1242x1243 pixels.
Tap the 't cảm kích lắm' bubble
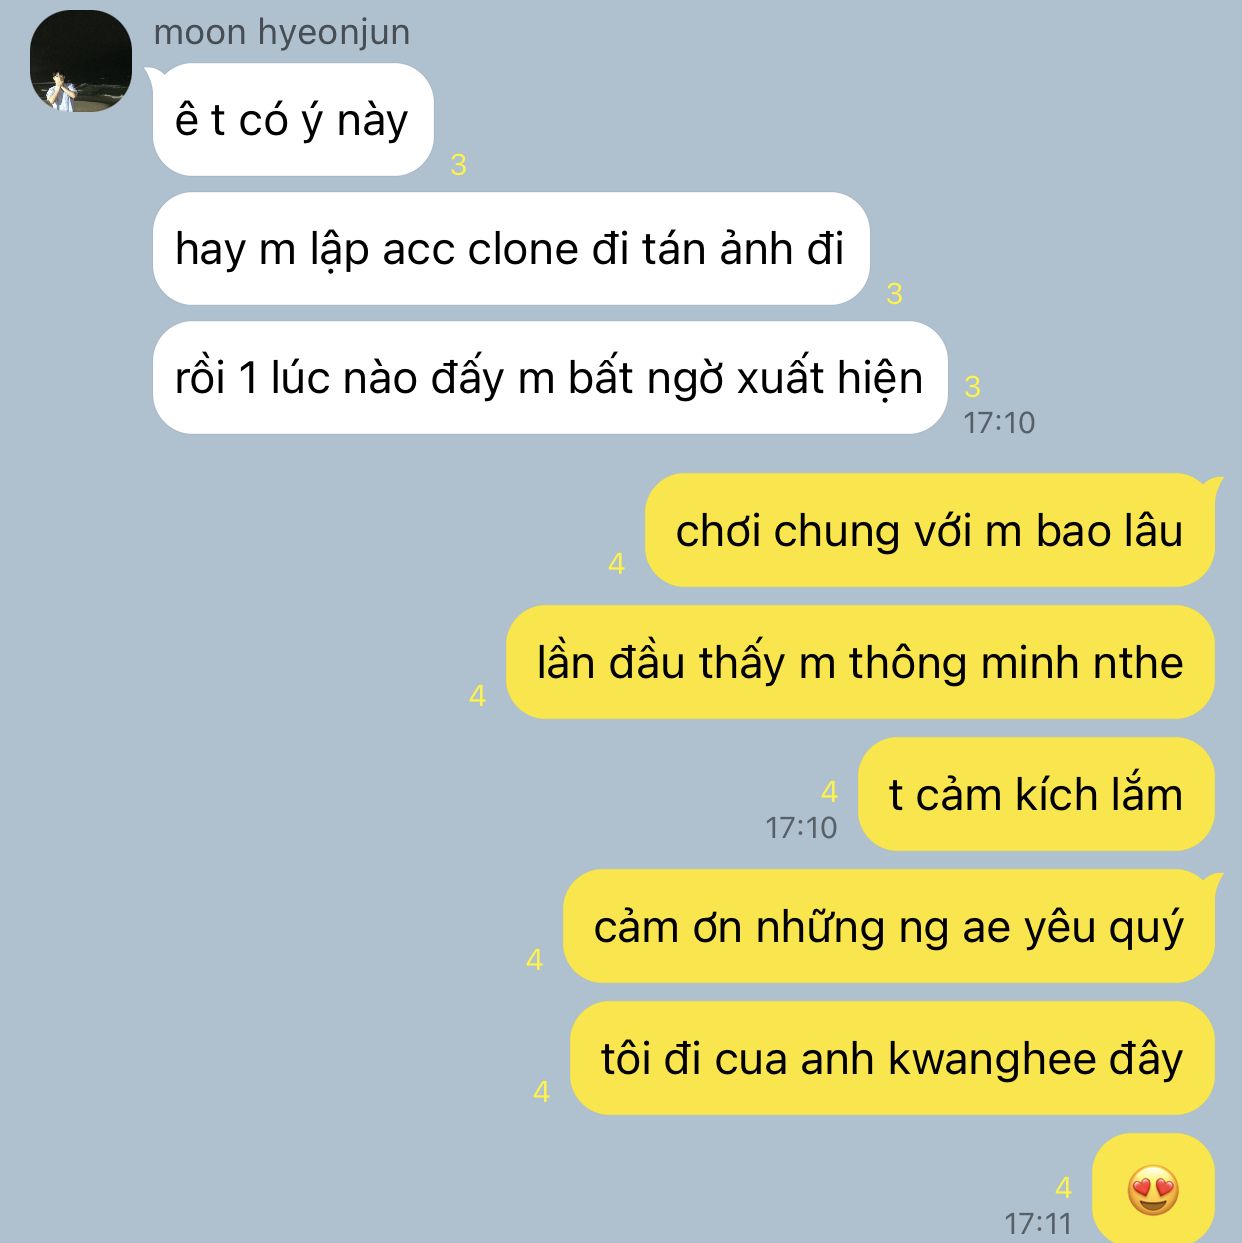tap(1036, 794)
